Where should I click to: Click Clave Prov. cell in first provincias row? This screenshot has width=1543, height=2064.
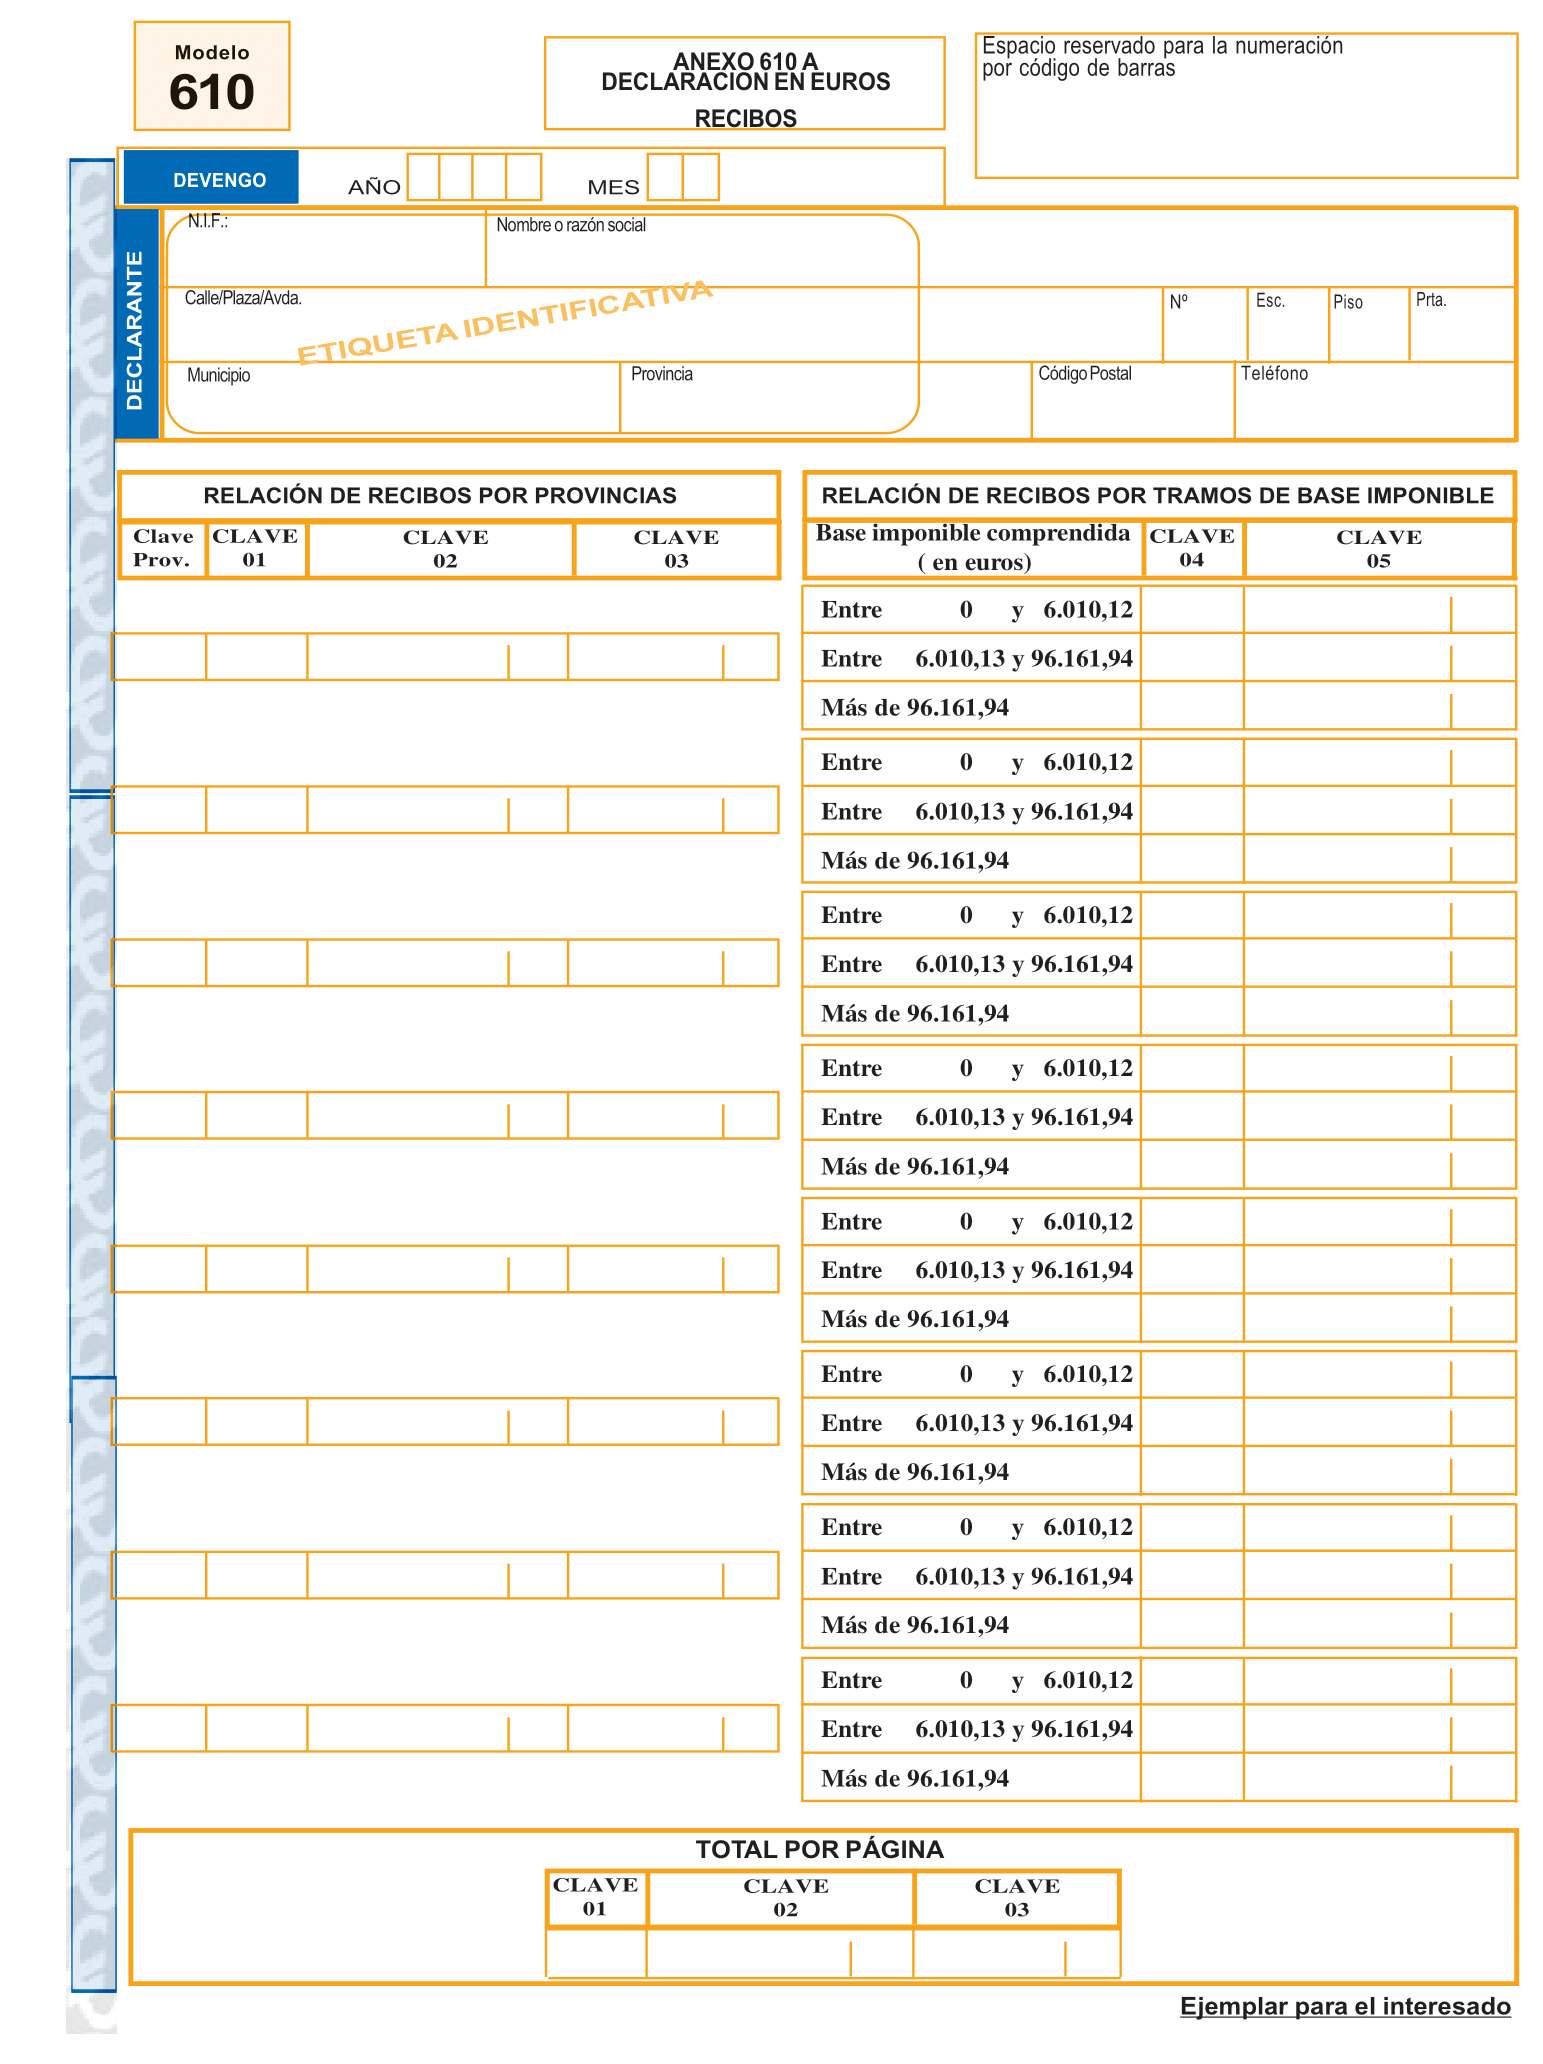160,657
